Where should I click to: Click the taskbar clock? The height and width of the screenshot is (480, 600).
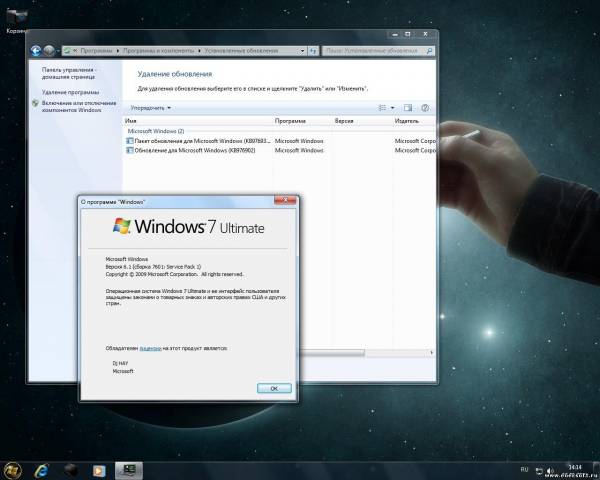[x=575, y=467]
